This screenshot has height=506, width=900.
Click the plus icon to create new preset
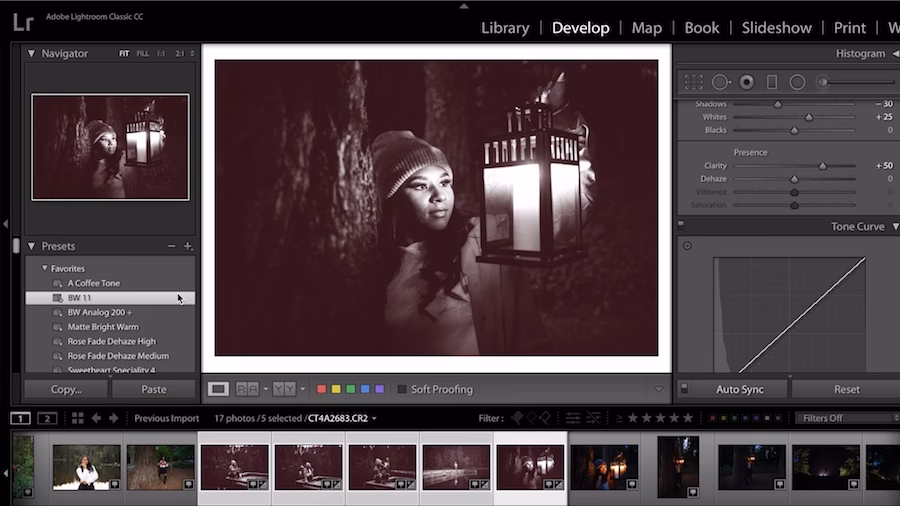pos(188,246)
